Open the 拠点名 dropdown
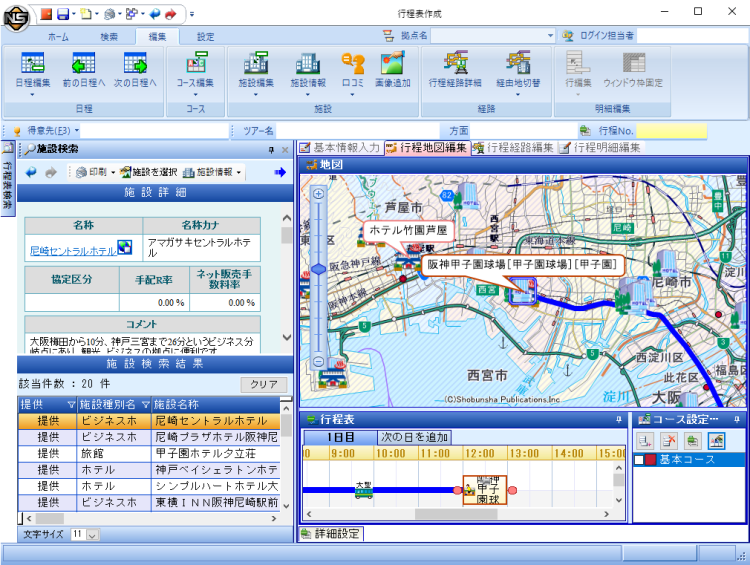 point(549,36)
